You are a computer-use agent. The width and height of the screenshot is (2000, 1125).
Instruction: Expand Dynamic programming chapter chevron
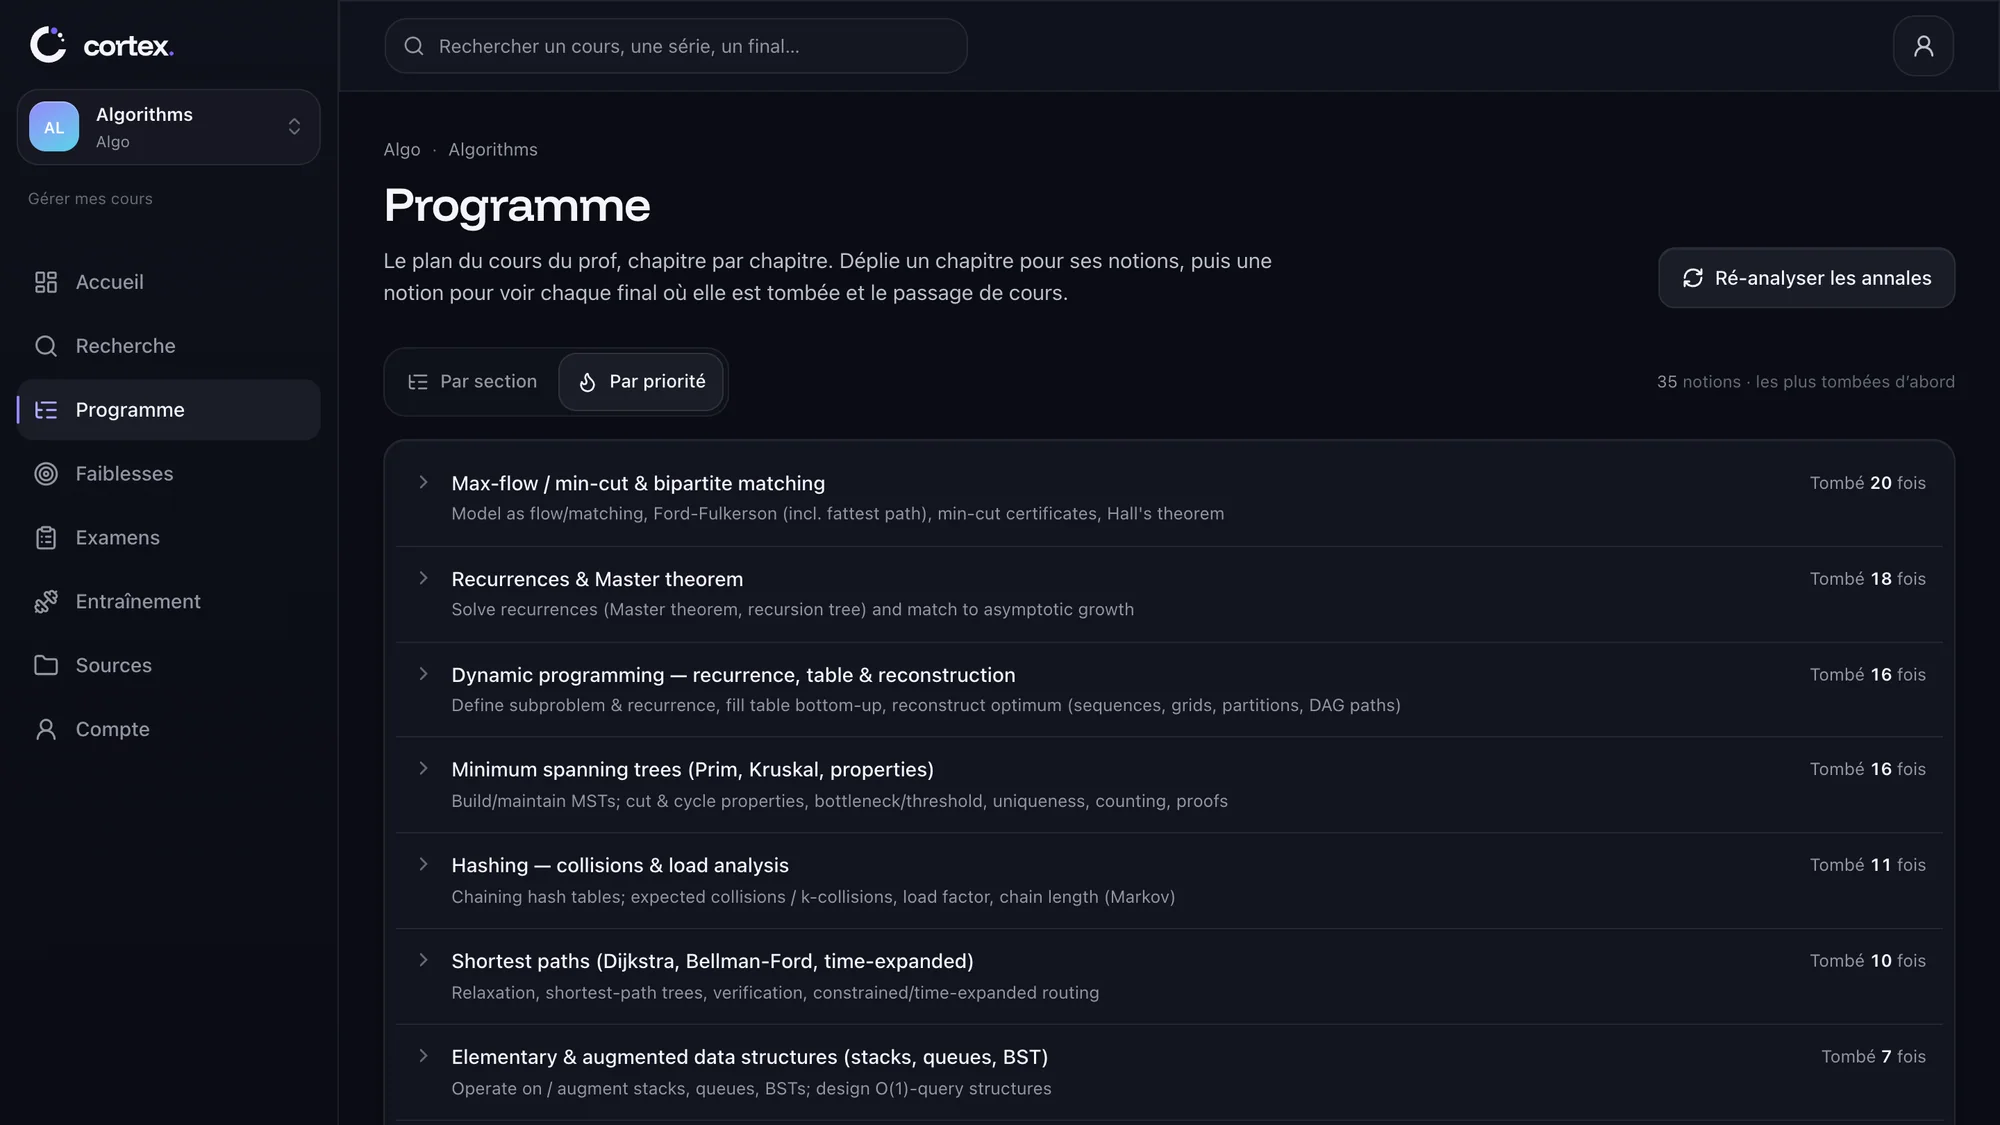(423, 674)
